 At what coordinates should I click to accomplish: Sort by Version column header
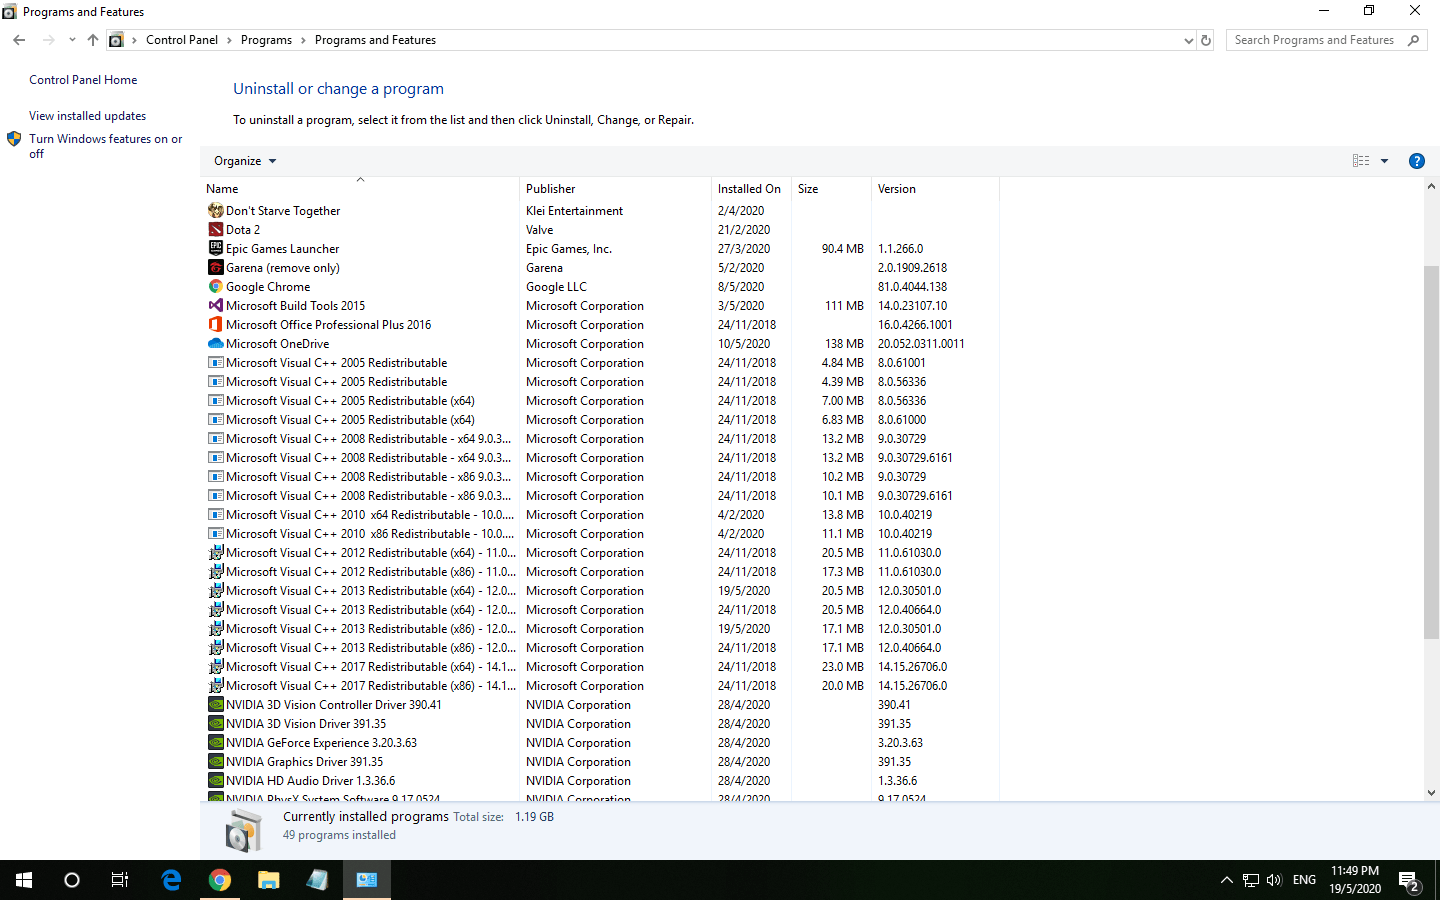coord(935,189)
